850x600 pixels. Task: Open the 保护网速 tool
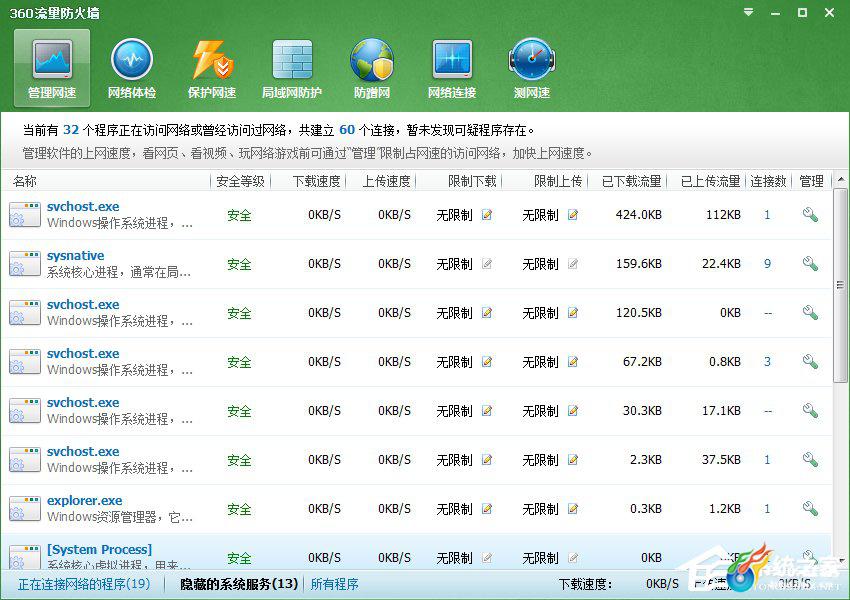[x=212, y=68]
